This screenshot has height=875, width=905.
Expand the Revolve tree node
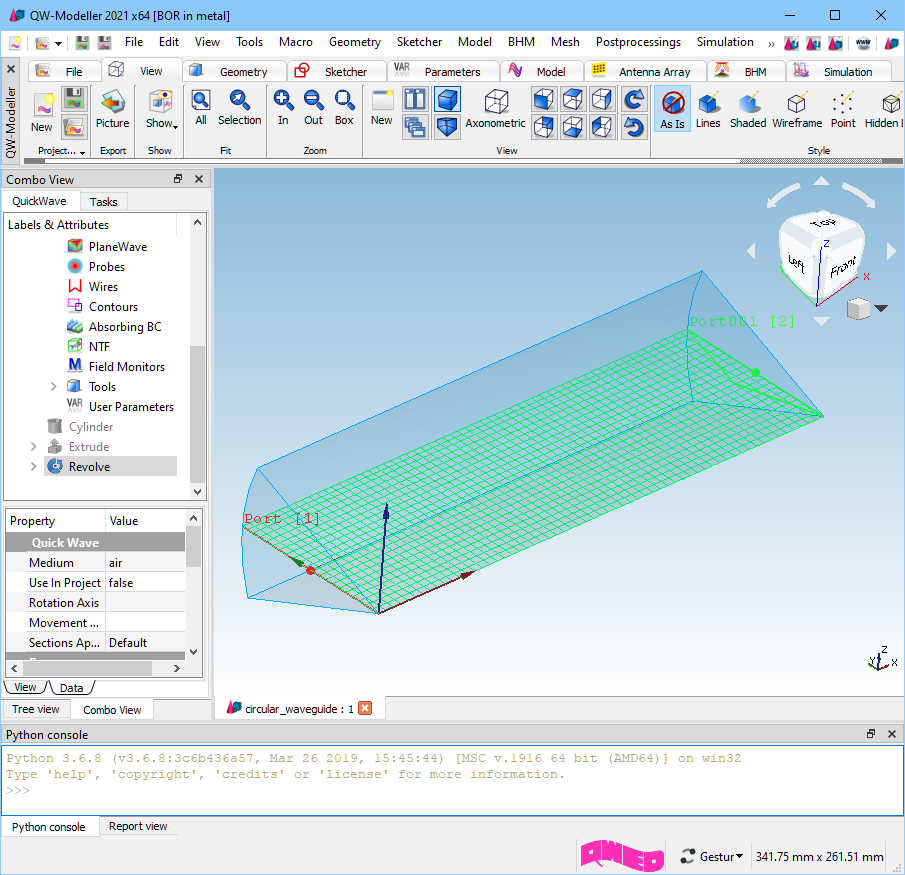coord(33,466)
